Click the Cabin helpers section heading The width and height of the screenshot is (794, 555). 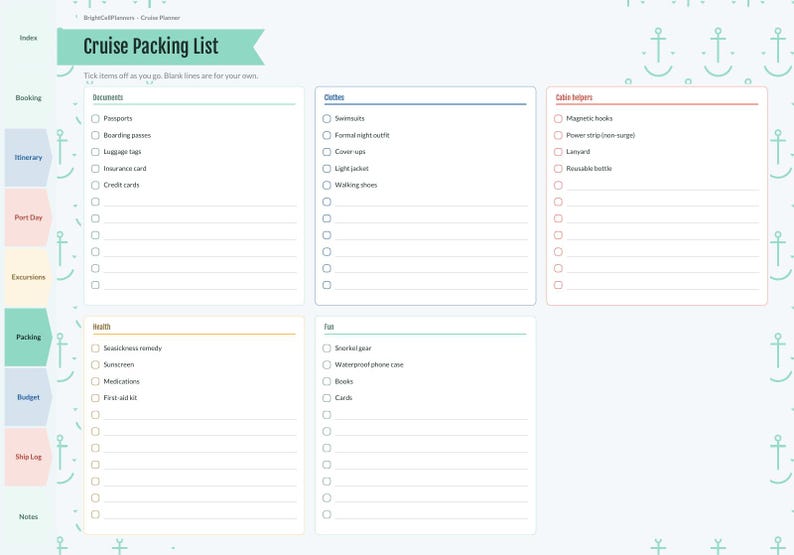pos(574,97)
